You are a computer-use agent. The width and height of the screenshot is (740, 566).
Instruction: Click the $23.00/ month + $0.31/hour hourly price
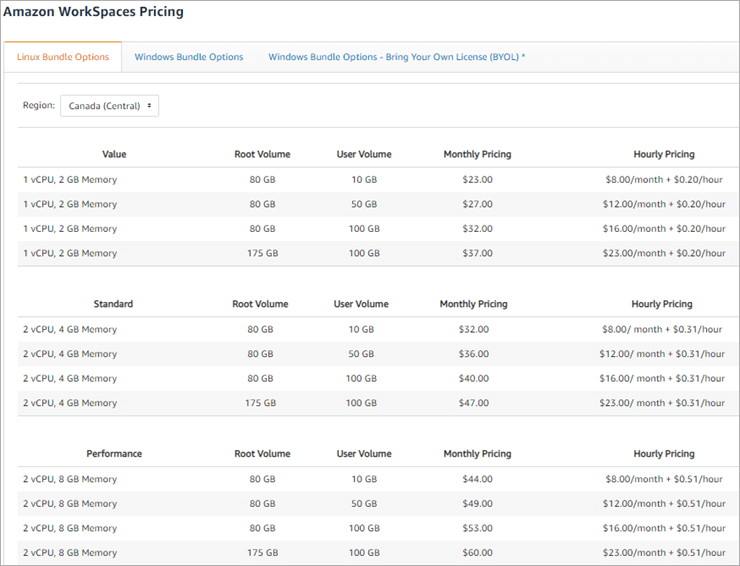click(x=661, y=403)
